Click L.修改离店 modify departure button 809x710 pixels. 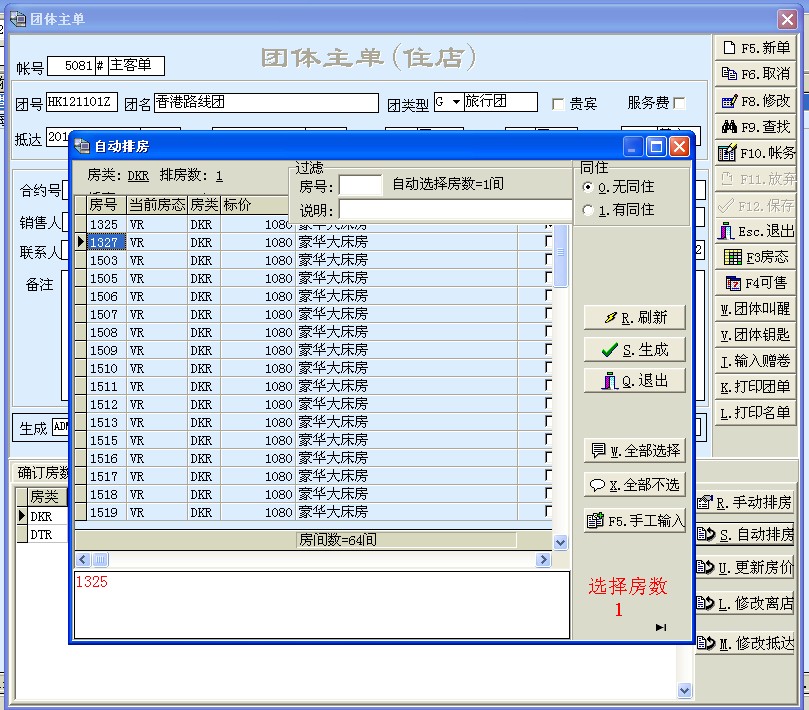click(x=744, y=603)
